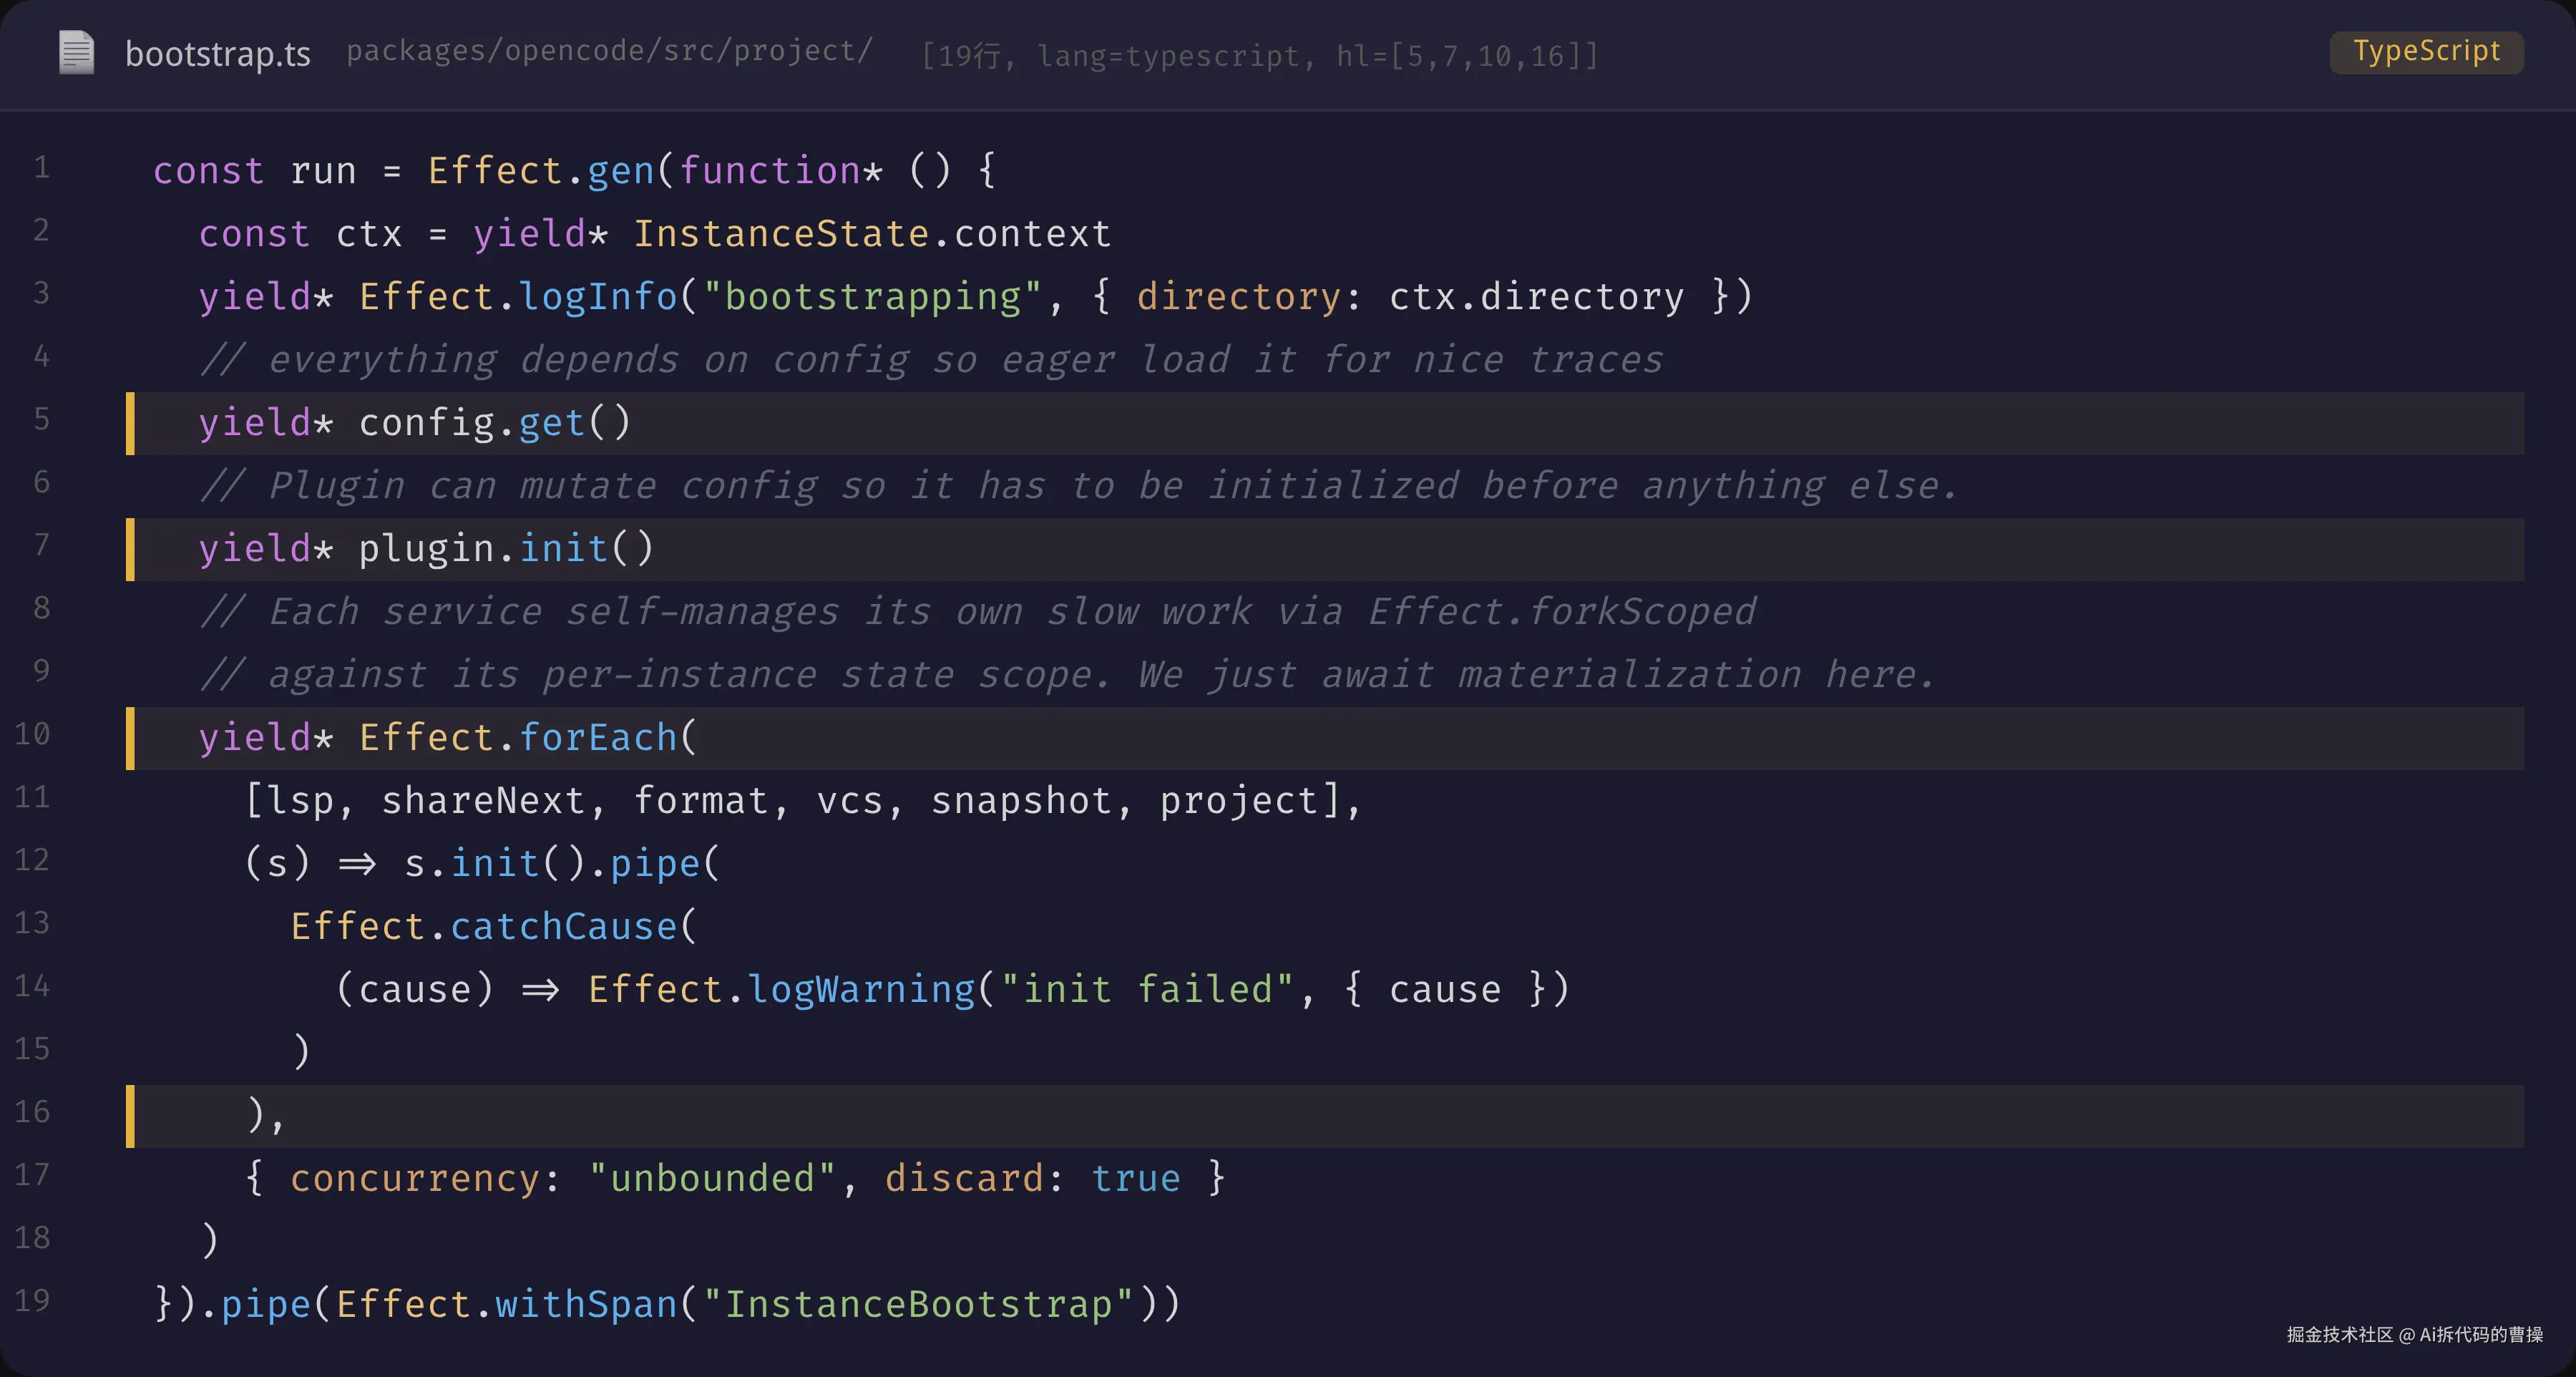This screenshot has height=1377, width=2576.
Task: Click the file document icon beside bootstrap.ts
Action: tap(76, 52)
